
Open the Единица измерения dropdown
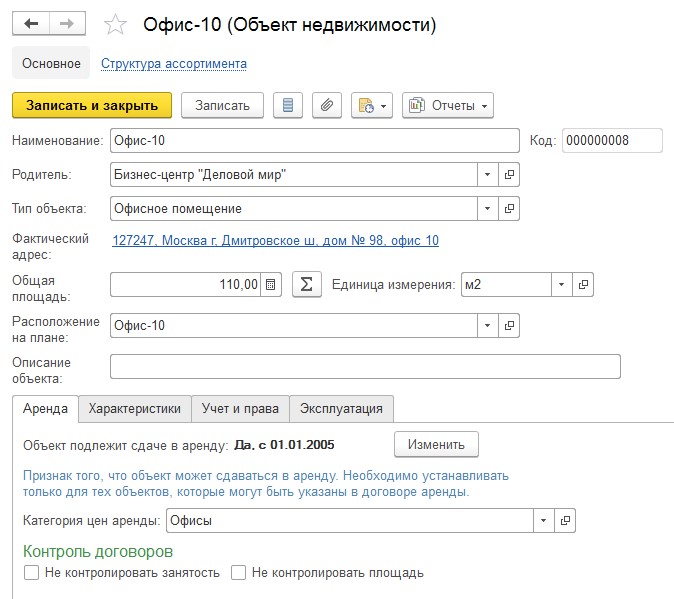click(562, 284)
